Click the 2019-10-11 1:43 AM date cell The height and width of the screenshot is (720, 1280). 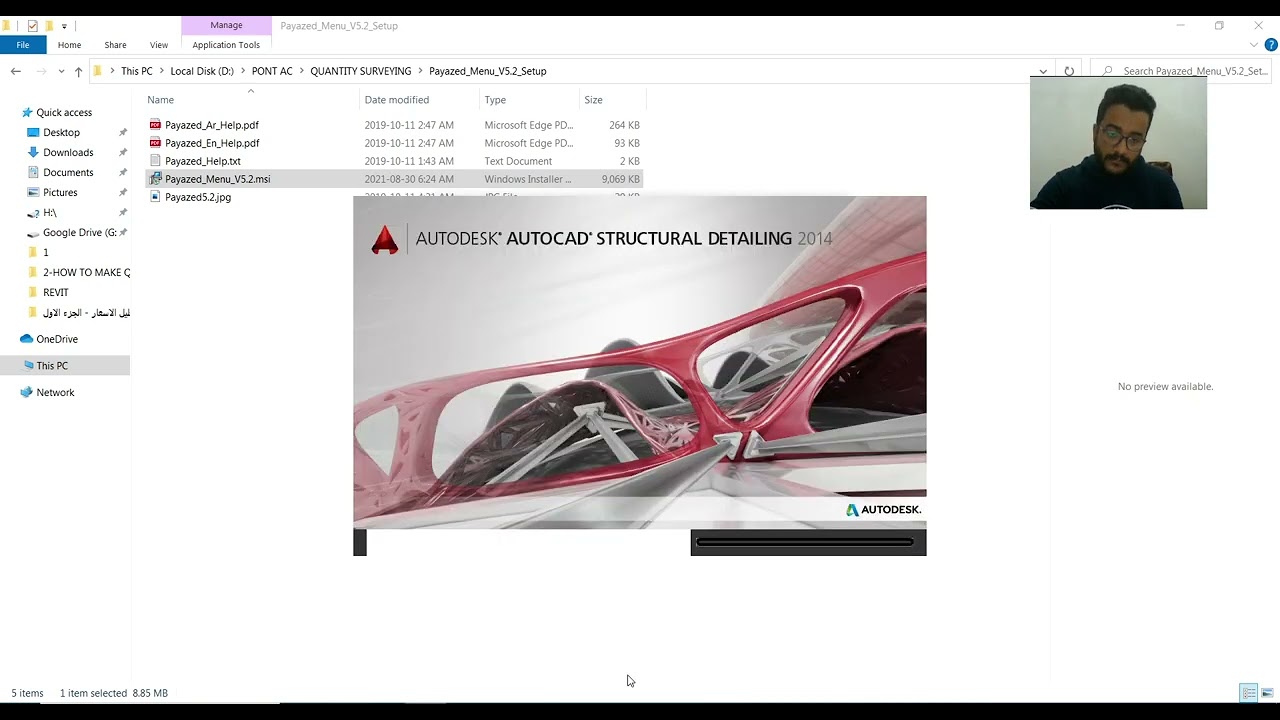click(x=409, y=161)
